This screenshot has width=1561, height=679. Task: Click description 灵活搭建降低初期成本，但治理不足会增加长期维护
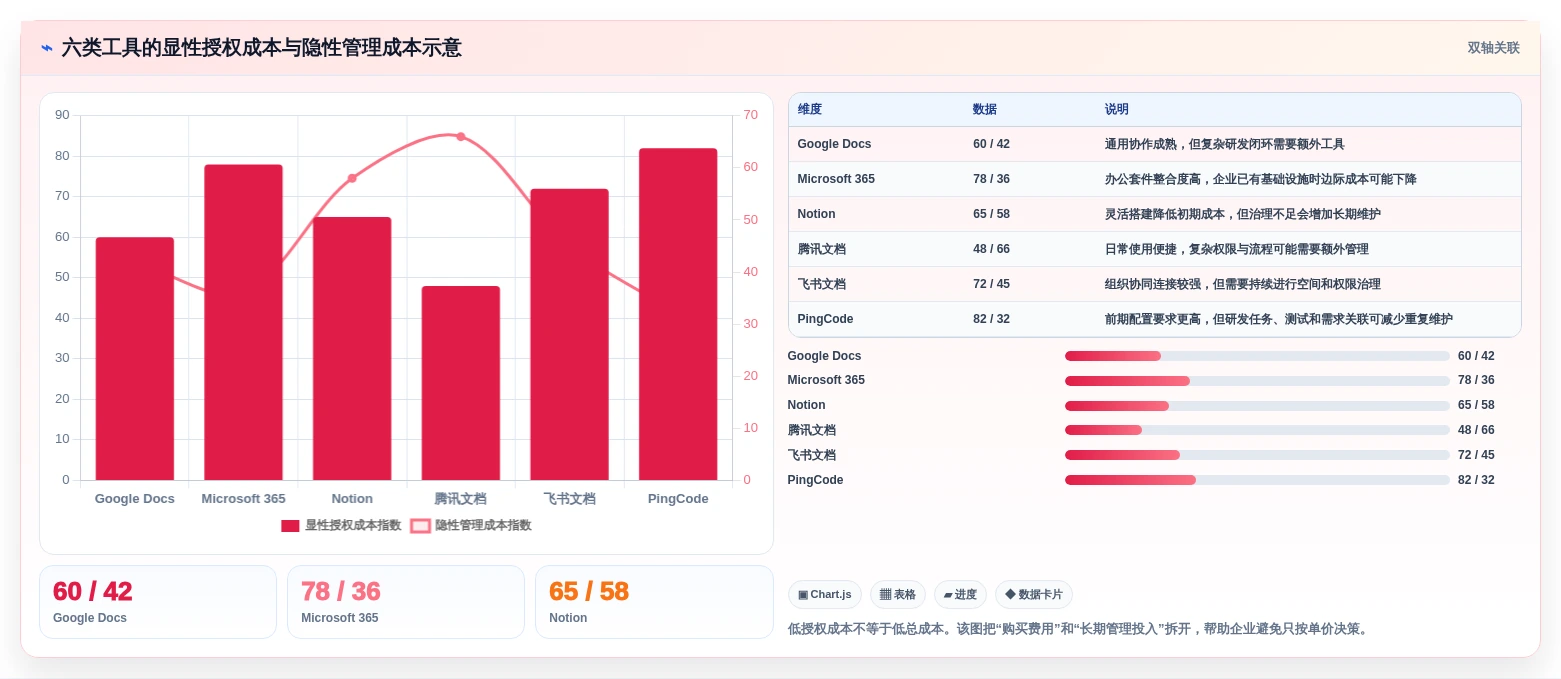[1243, 214]
